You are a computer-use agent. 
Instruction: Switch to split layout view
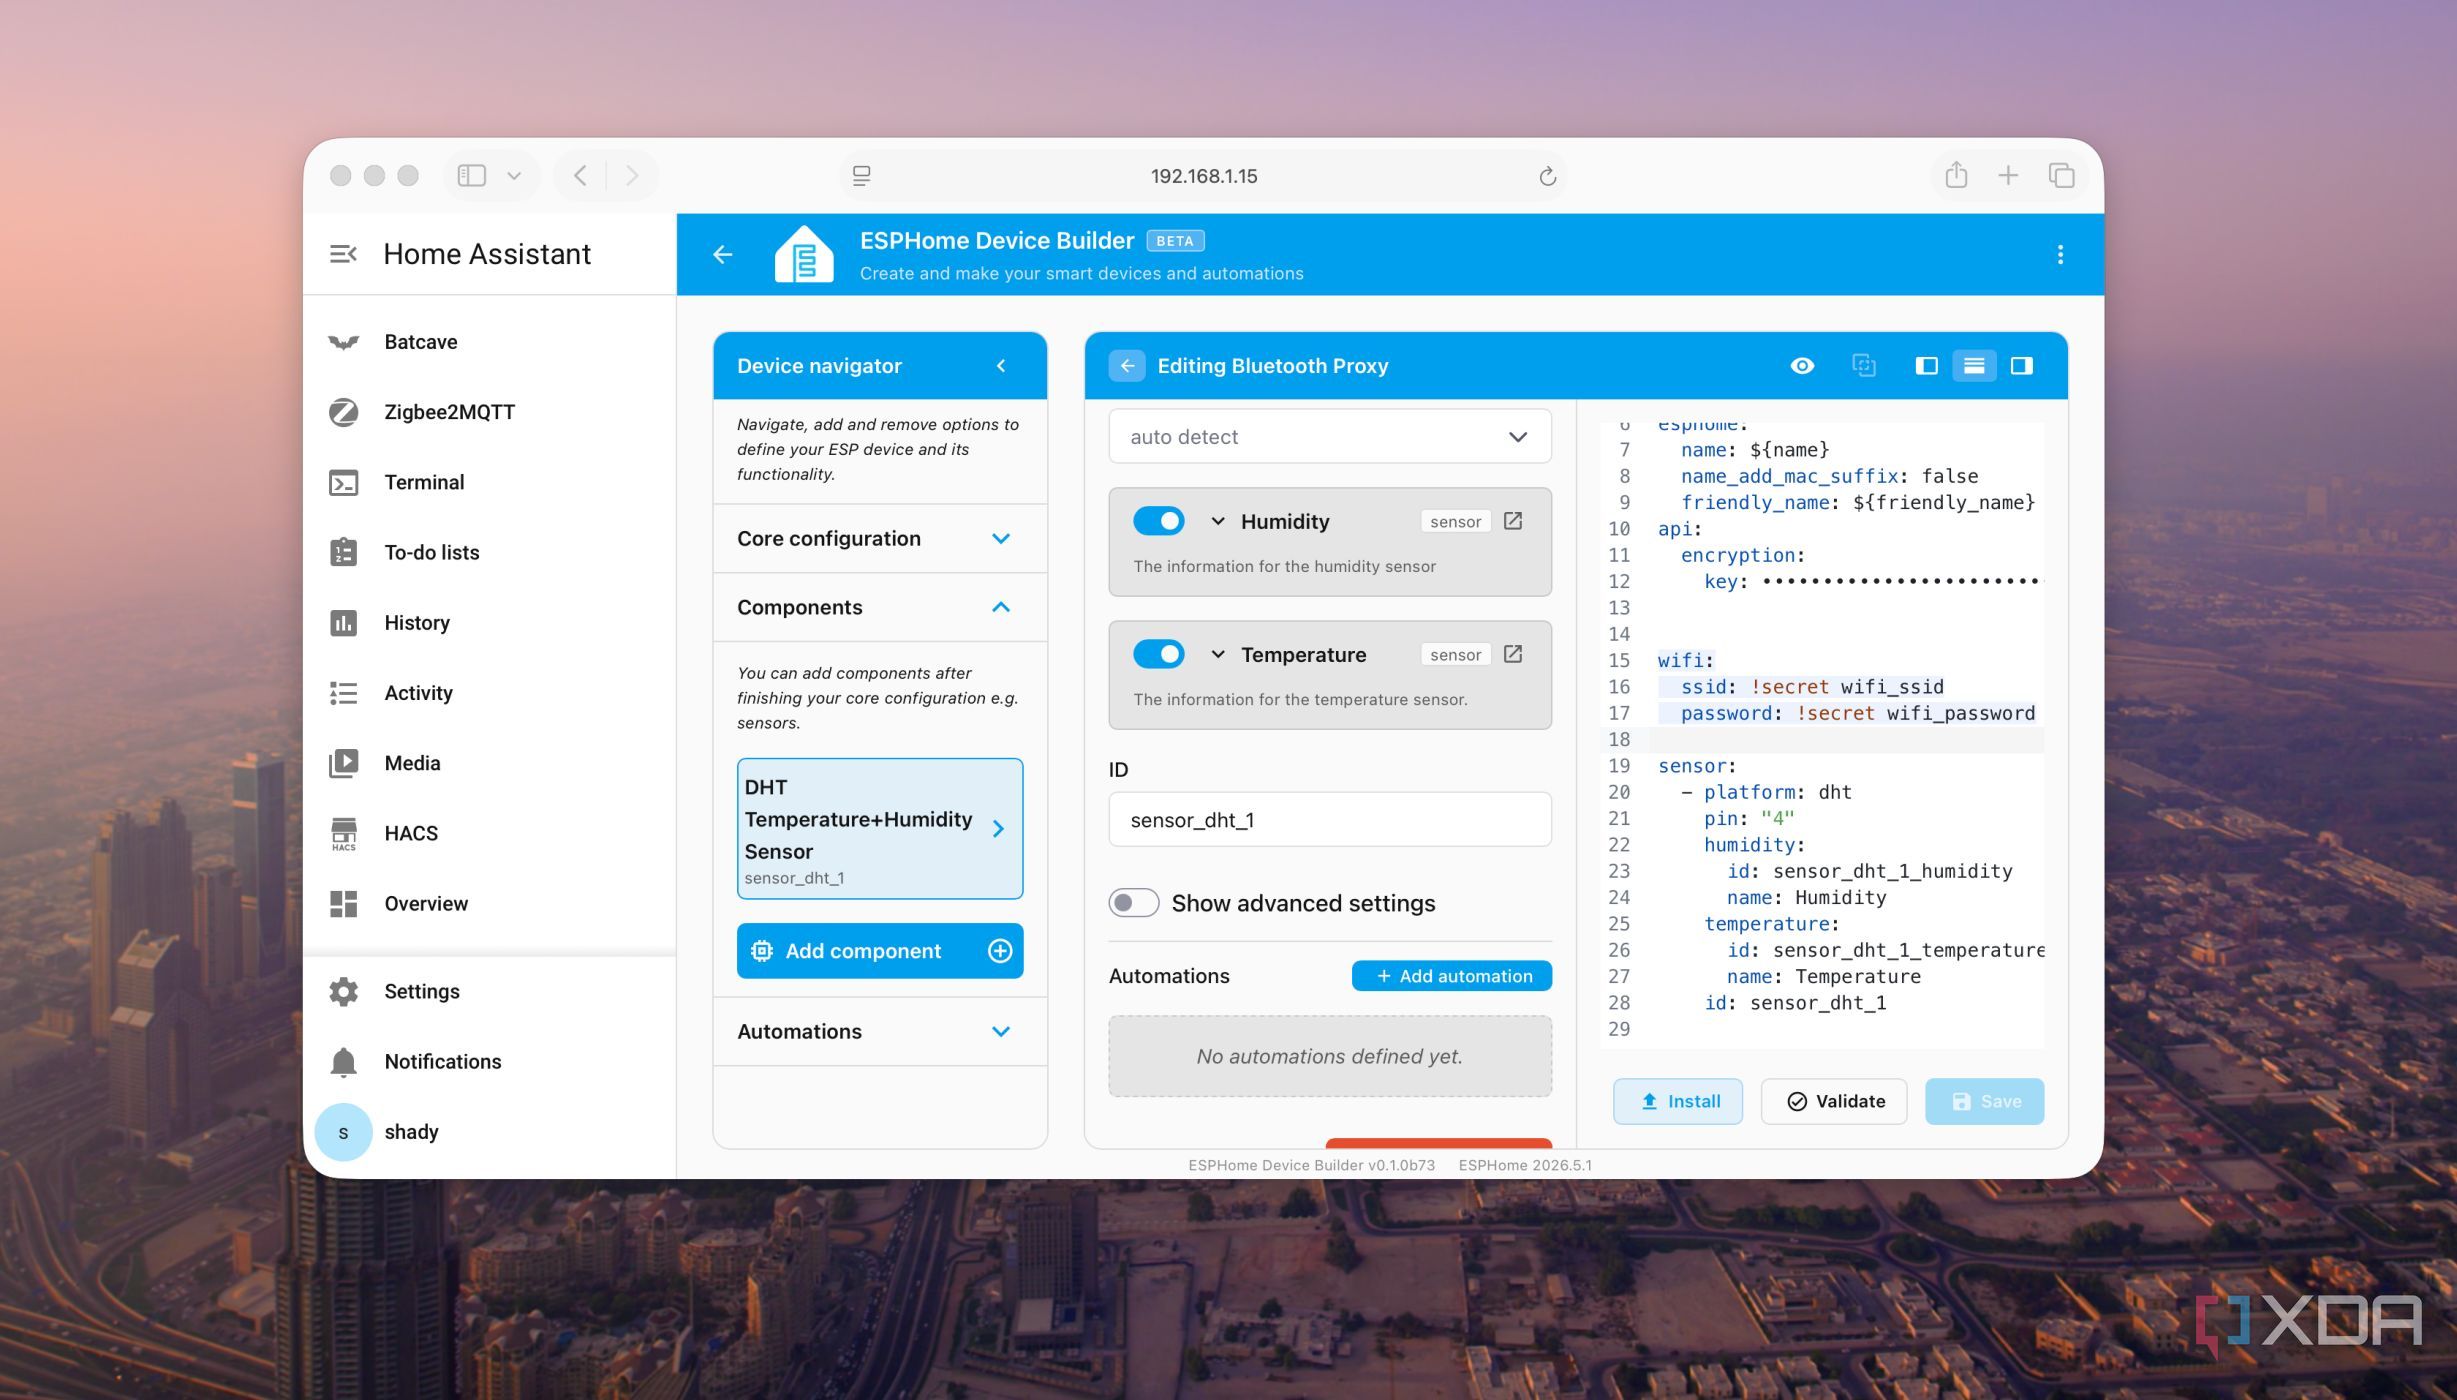tap(1973, 366)
